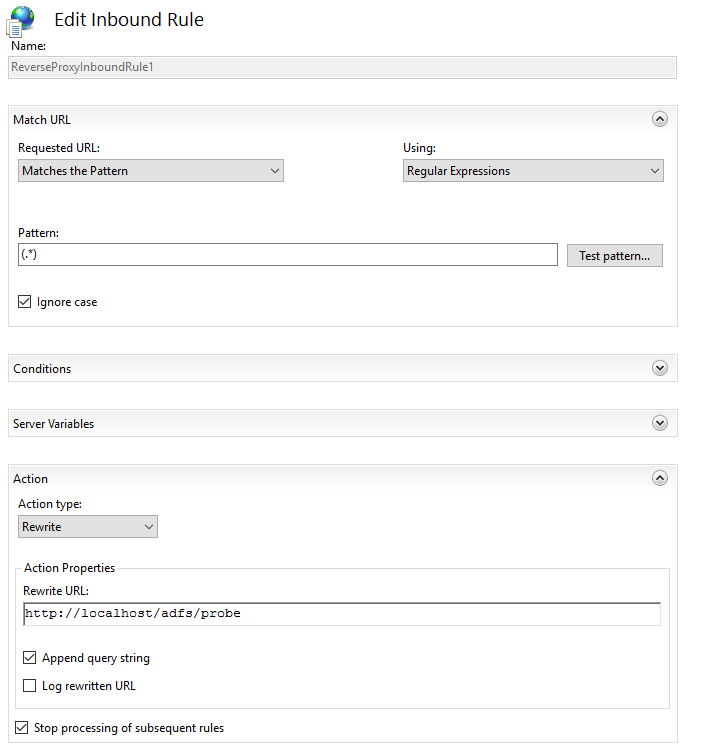
Task: Click the rule Name field
Action: tap(342, 67)
